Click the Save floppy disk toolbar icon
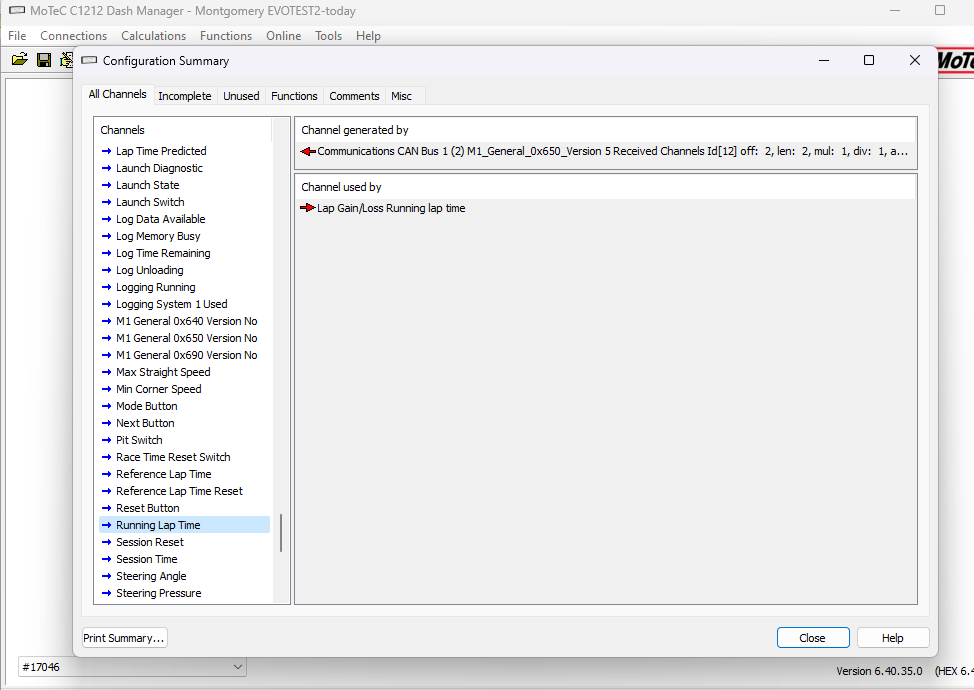974x690 pixels. pos(44,60)
